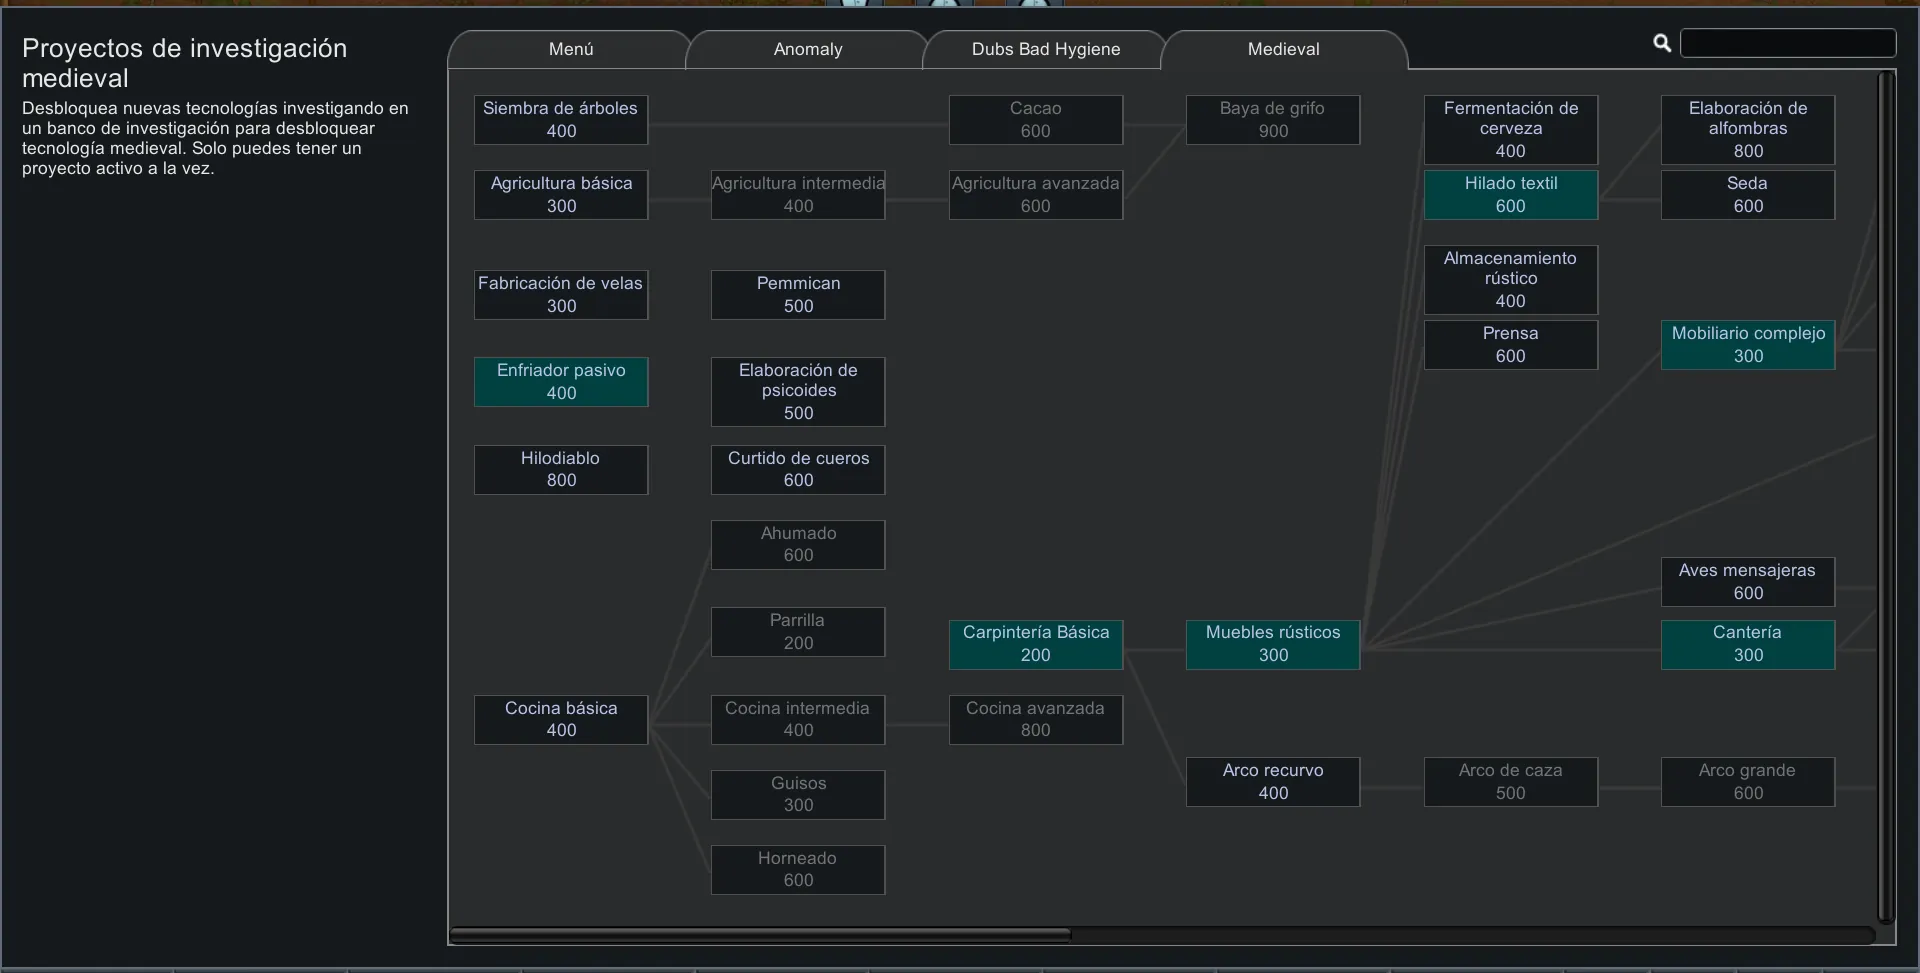The image size is (1920, 973).
Task: Choose Curtido de cueros research
Action: point(797,470)
